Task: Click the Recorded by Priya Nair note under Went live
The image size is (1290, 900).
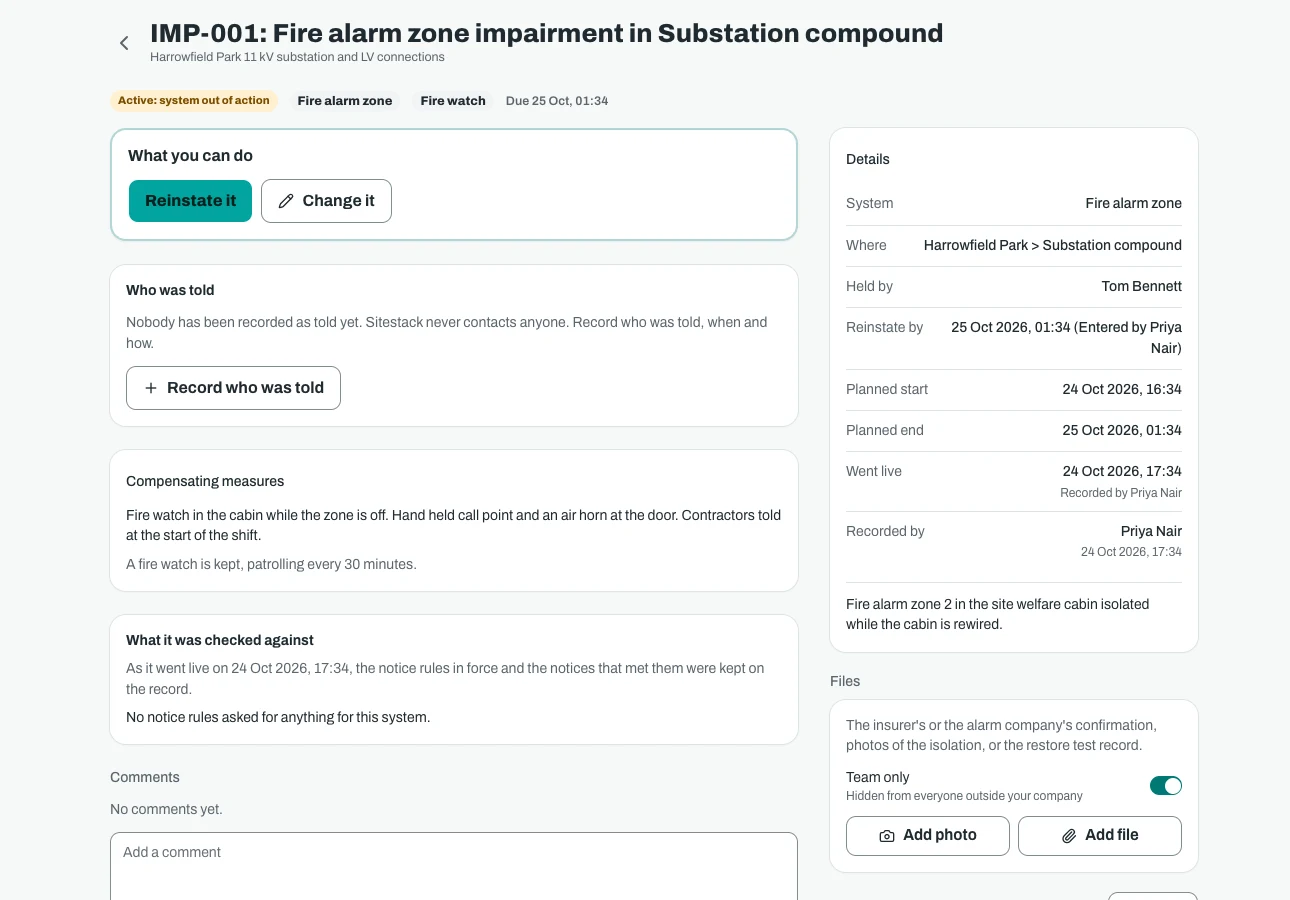Action: pyautogui.click(x=1121, y=493)
